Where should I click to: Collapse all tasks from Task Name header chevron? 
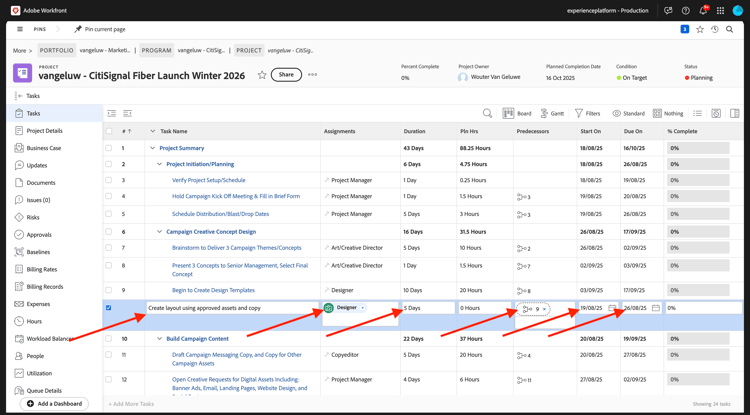coord(153,131)
